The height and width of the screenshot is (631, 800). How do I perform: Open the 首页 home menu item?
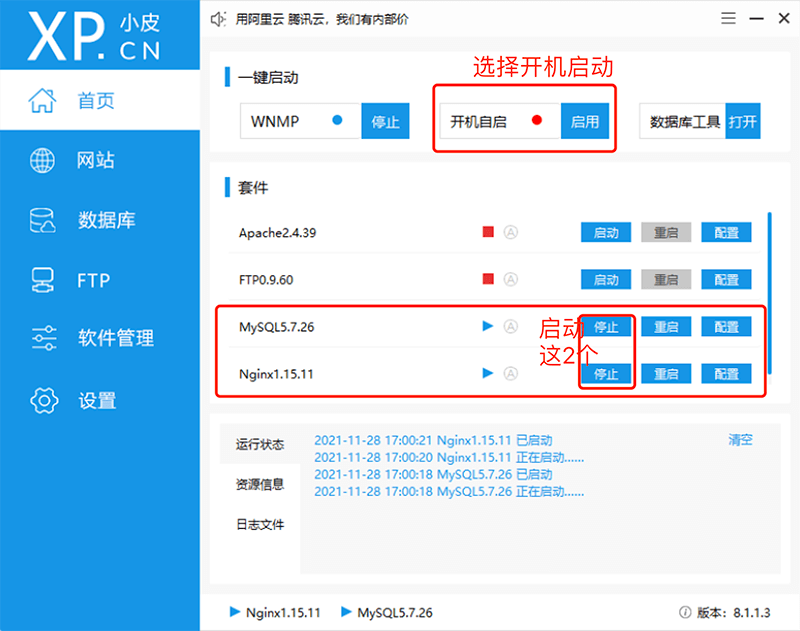point(100,100)
